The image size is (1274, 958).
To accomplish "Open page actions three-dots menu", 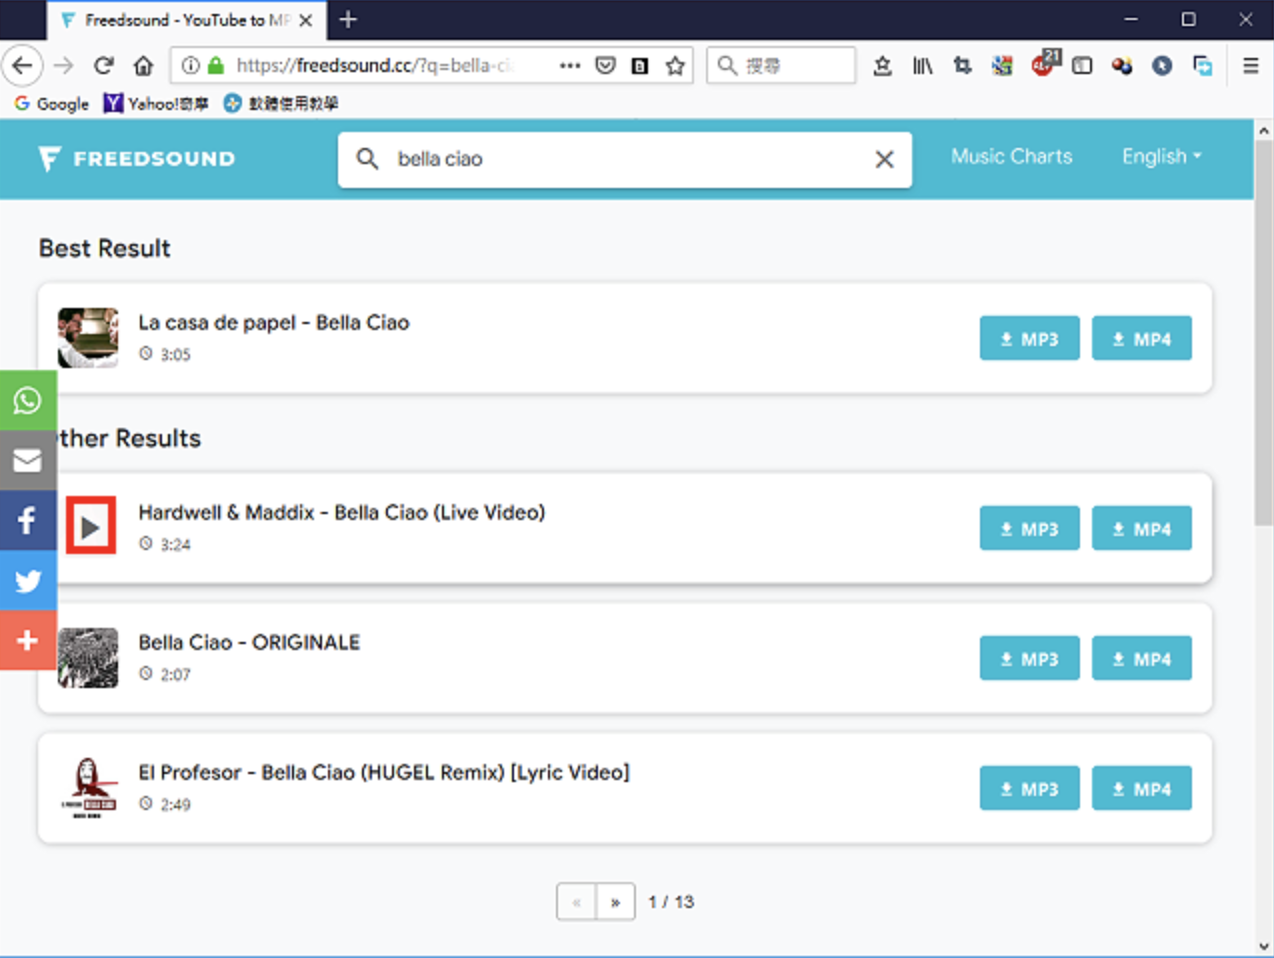I will 570,66.
